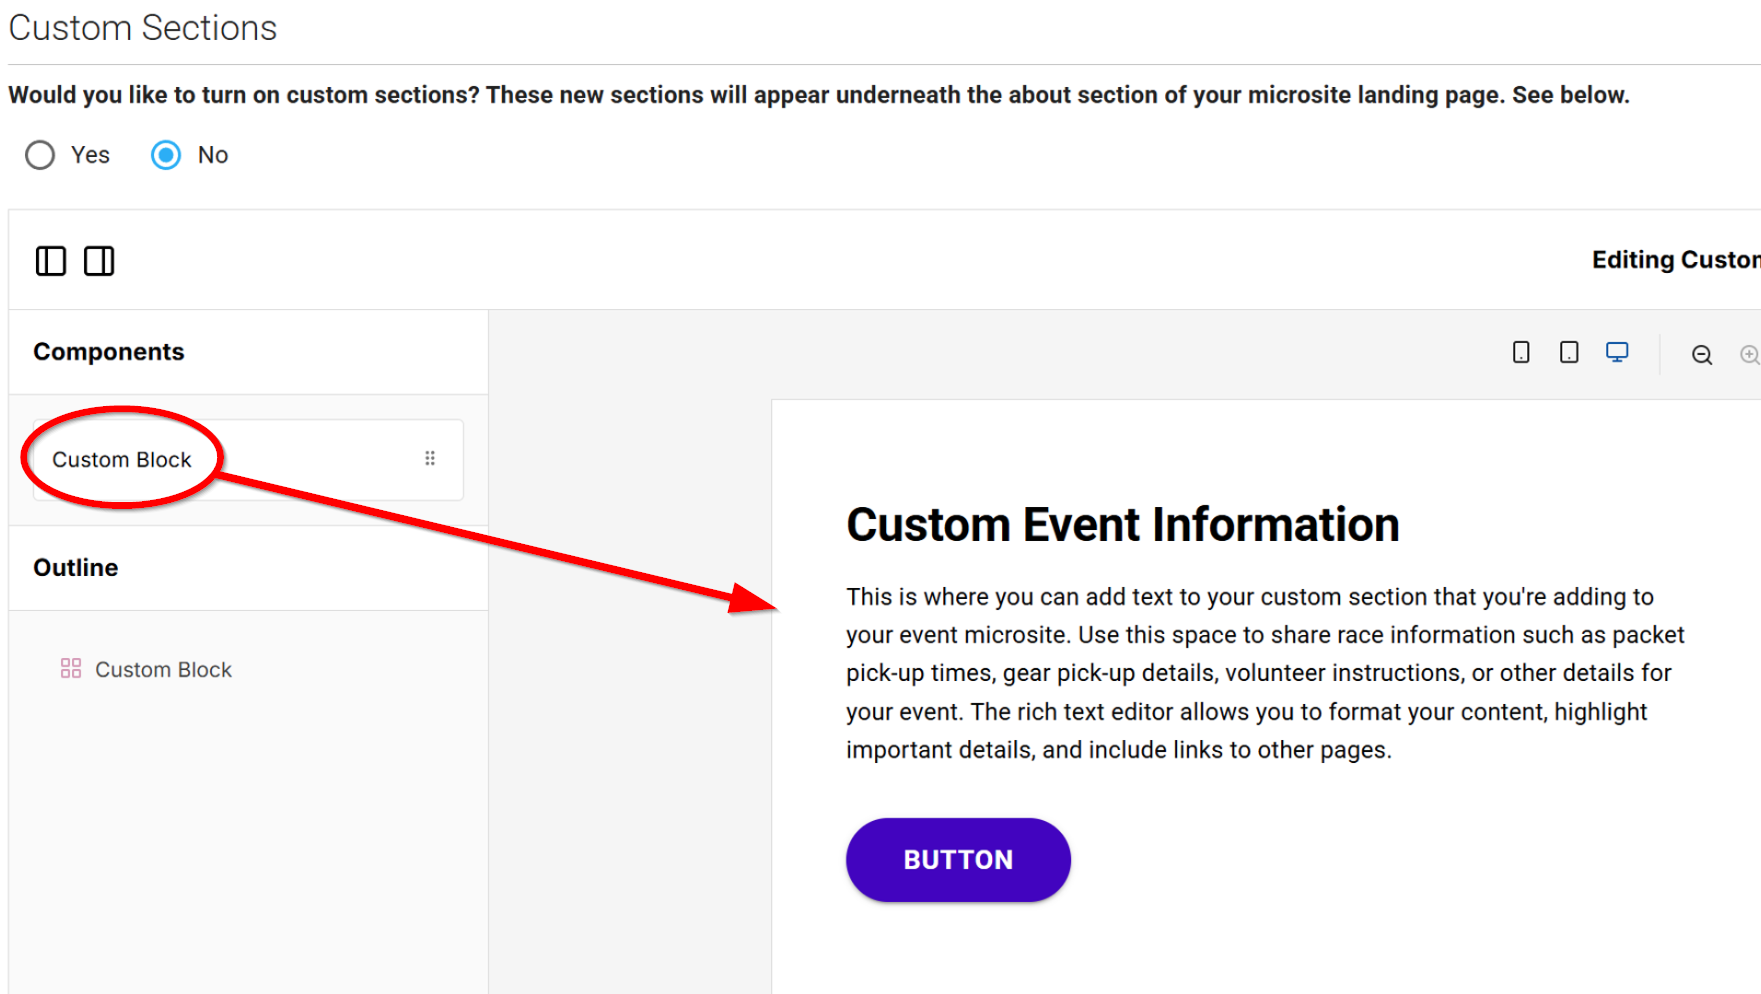
Task: Switch to tablet preview icon
Action: (x=1569, y=352)
